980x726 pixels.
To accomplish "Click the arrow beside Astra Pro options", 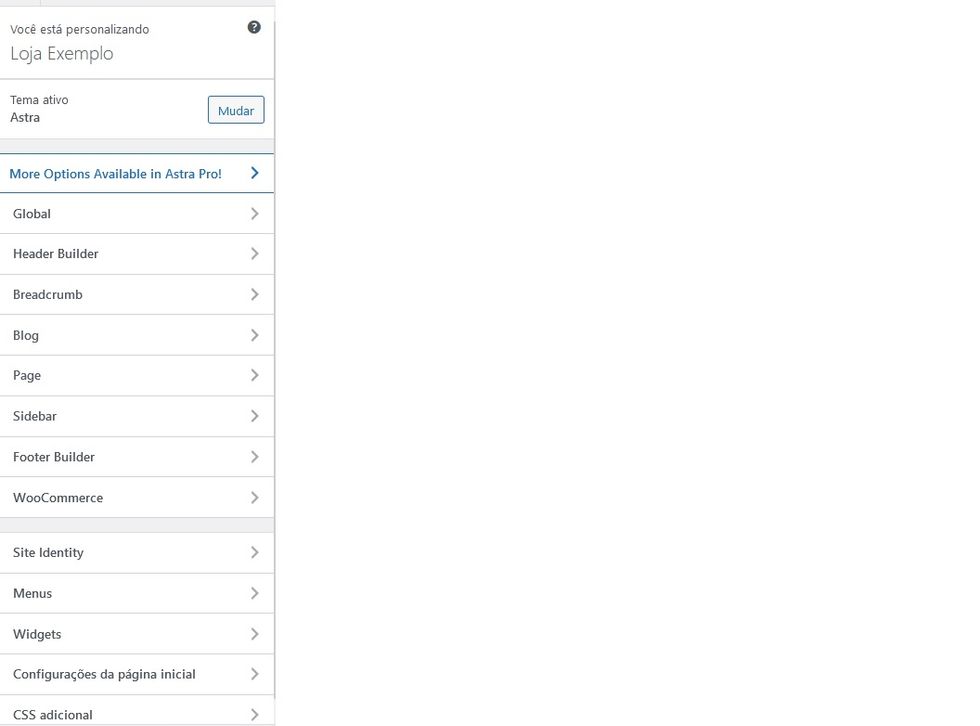I will 254,173.
